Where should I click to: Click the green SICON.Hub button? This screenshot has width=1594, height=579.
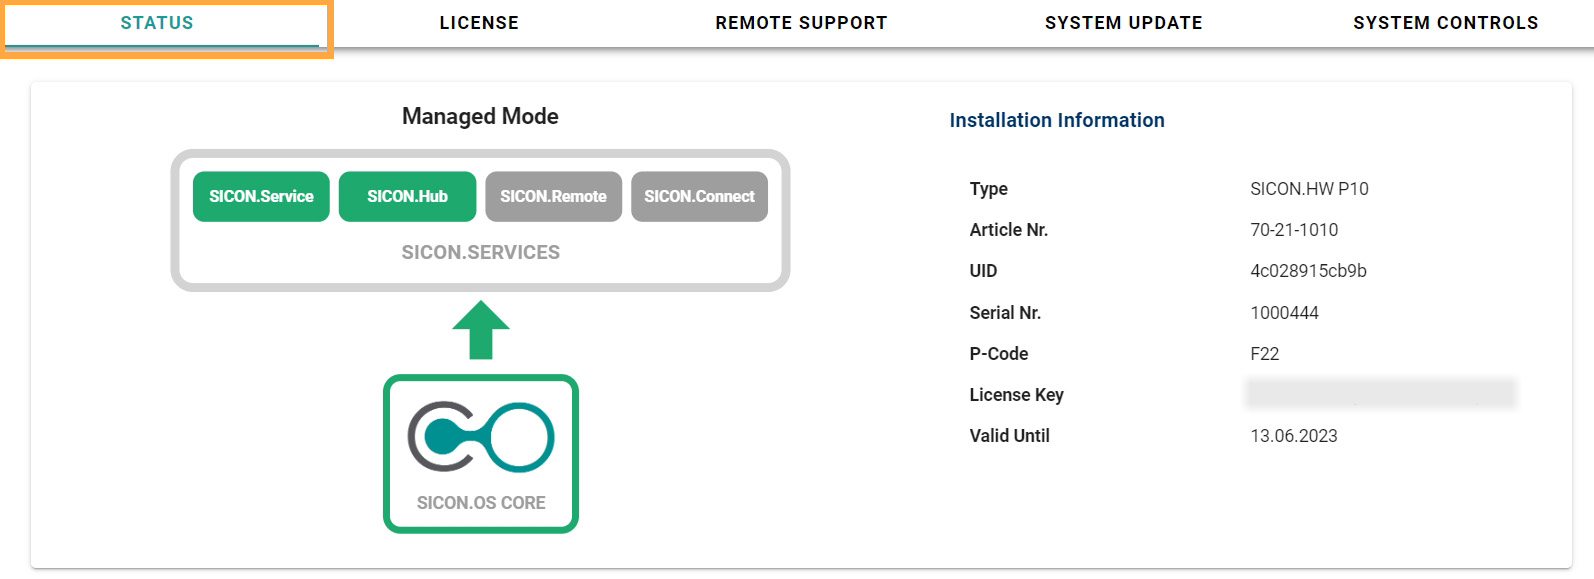[407, 196]
